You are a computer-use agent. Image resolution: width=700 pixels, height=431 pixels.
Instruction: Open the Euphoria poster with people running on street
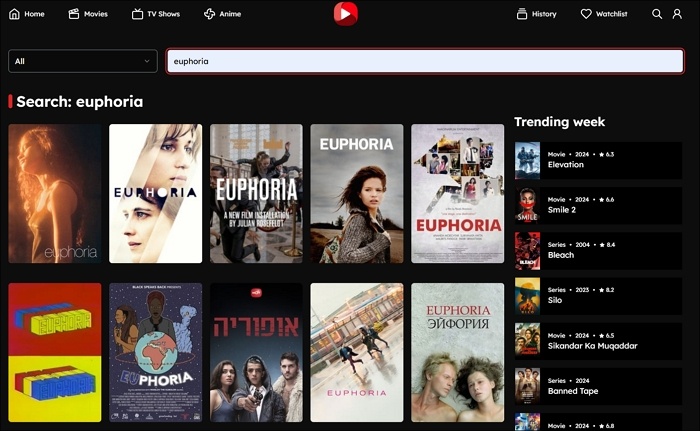(357, 352)
